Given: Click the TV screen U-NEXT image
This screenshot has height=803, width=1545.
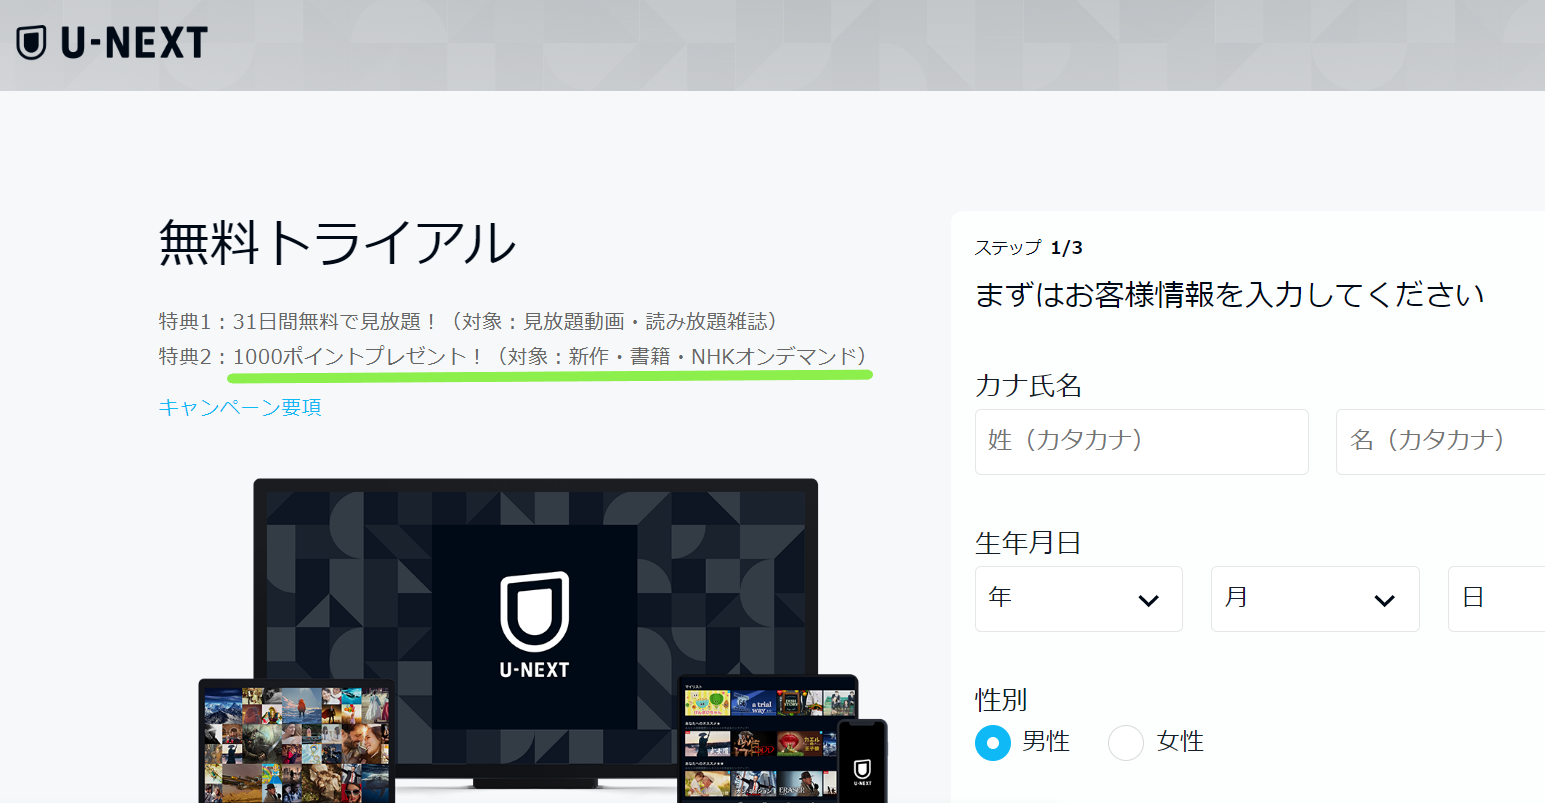Looking at the screenshot, I should click(x=535, y=628).
